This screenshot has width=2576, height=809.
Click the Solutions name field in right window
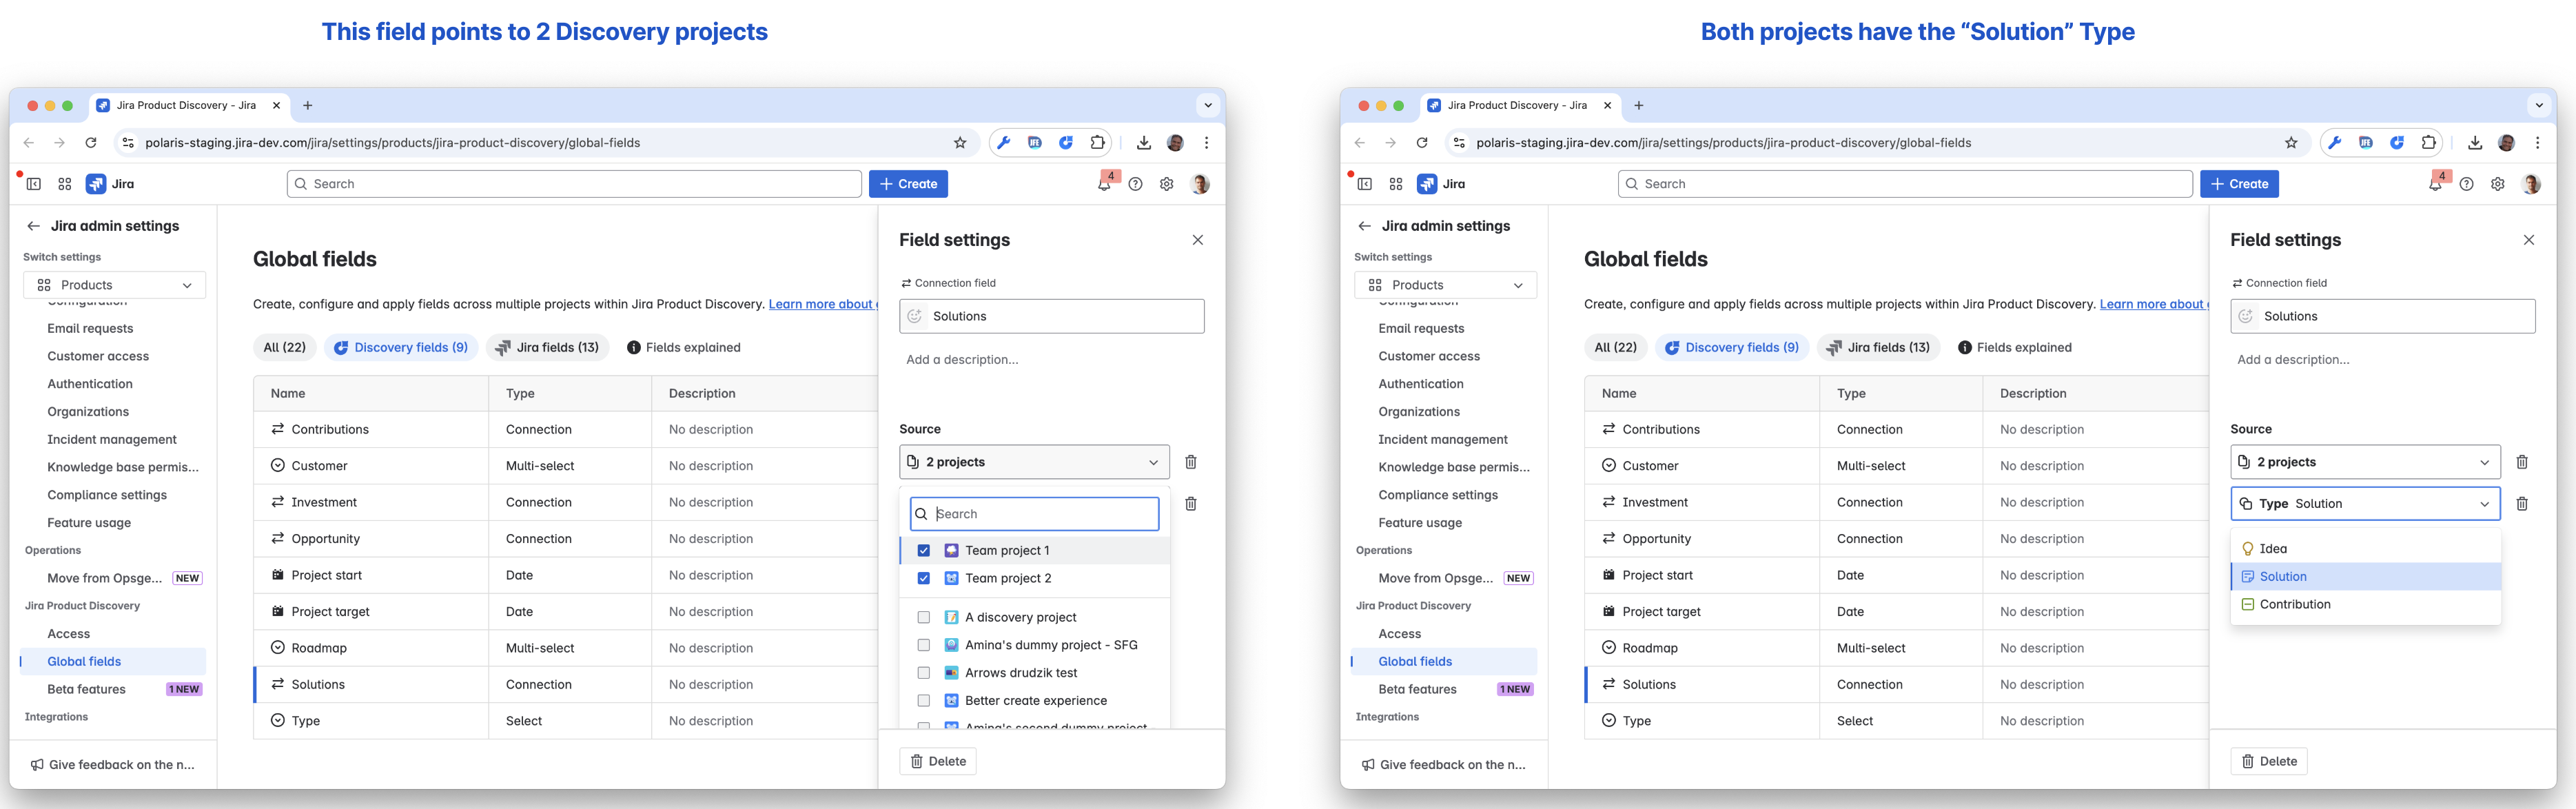click(x=2383, y=317)
